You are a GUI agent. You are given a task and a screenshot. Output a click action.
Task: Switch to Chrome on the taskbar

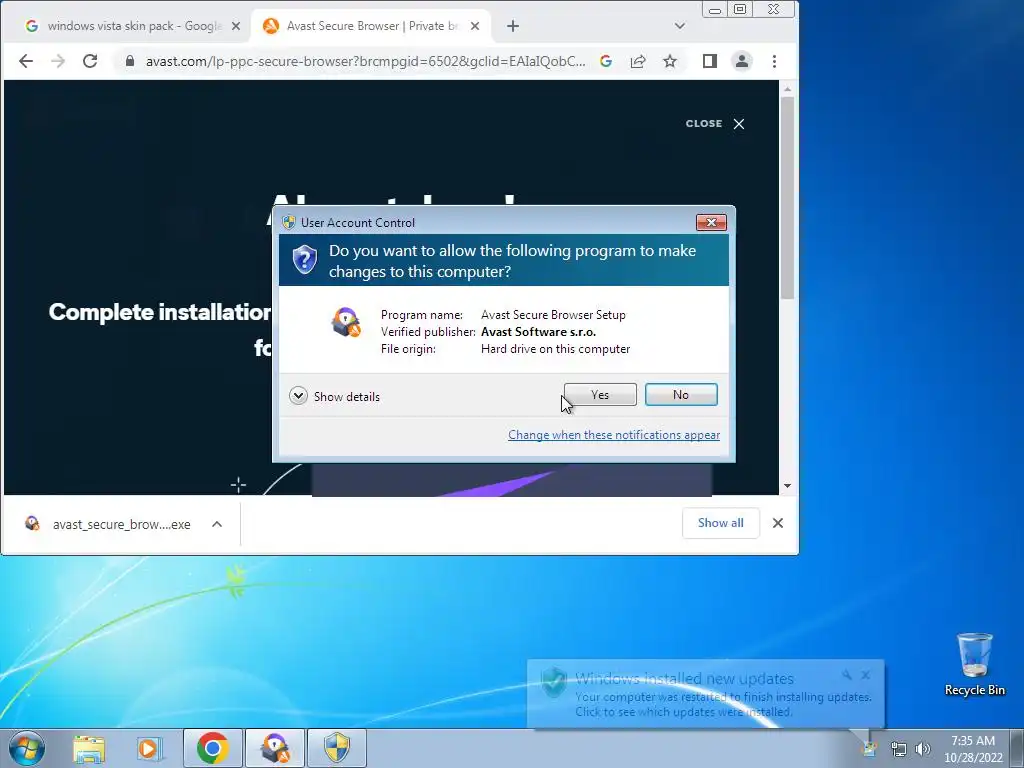click(x=212, y=748)
